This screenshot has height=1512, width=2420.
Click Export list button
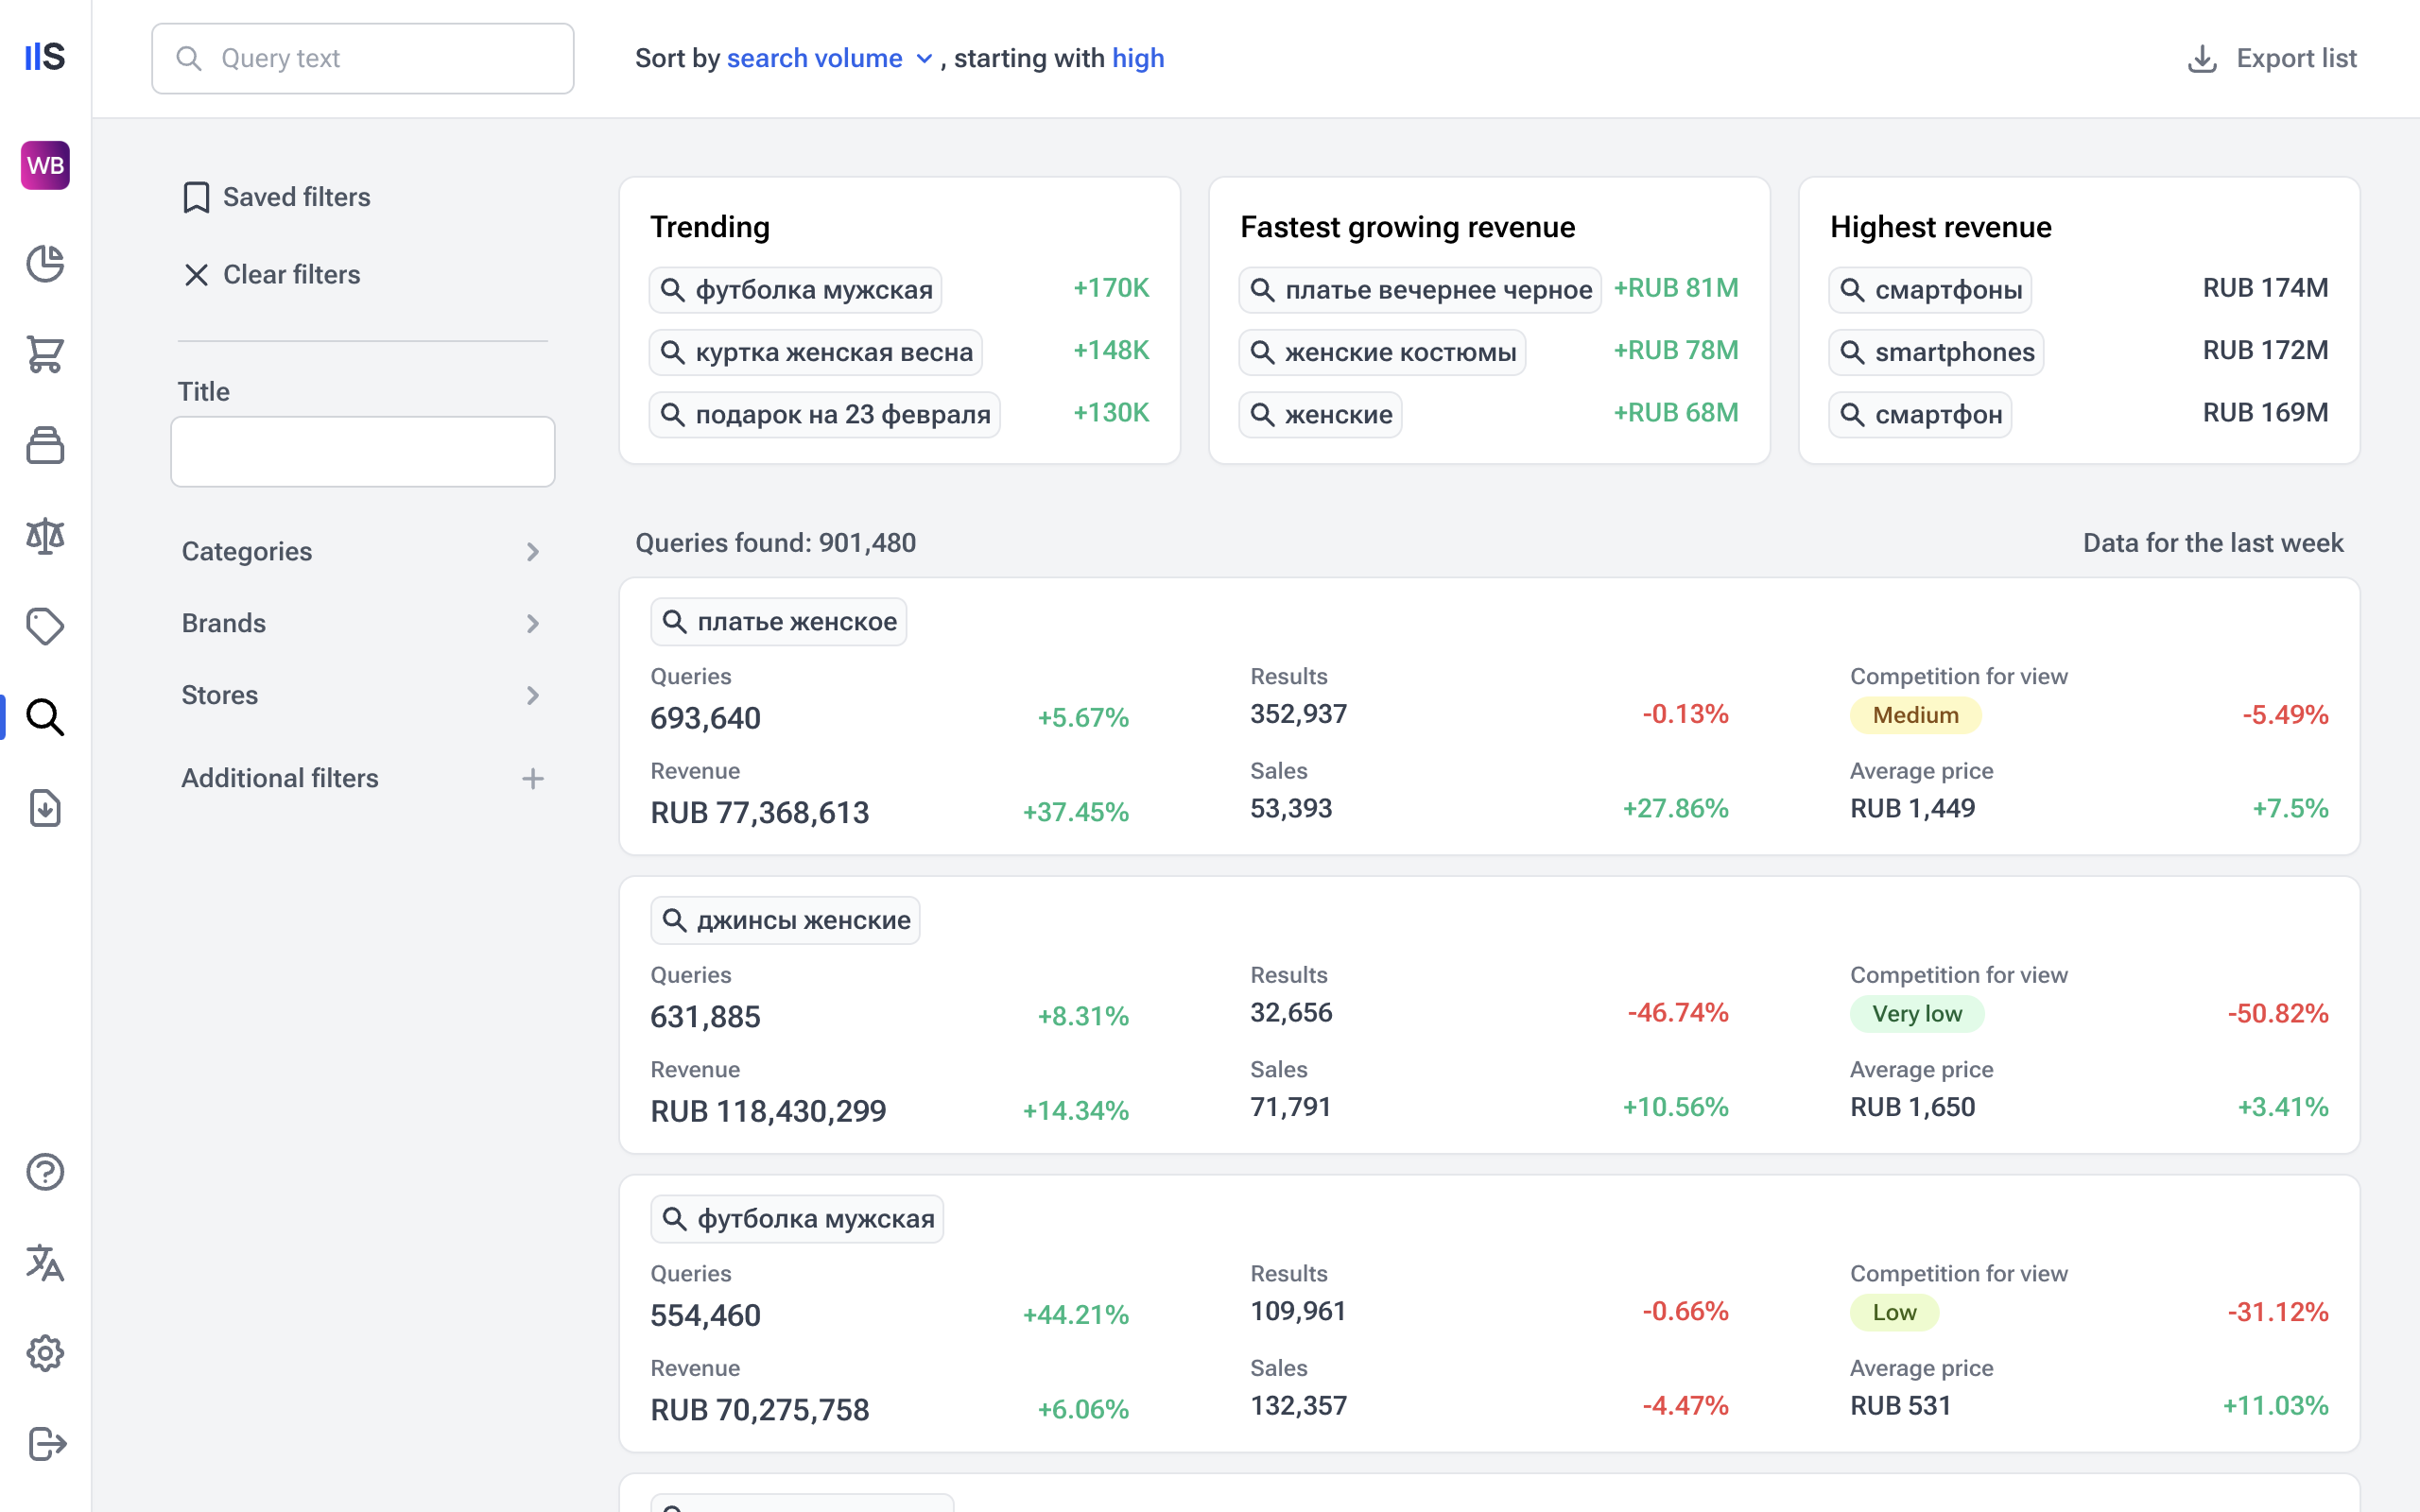click(2272, 58)
